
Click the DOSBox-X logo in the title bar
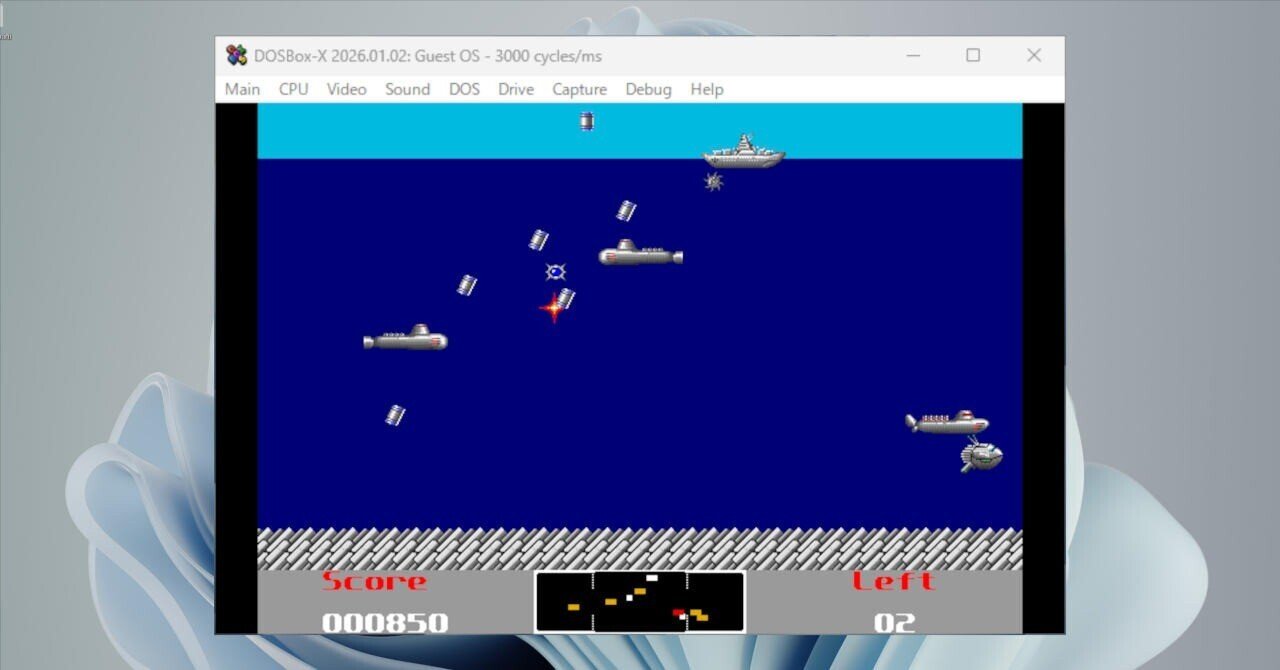tap(234, 55)
